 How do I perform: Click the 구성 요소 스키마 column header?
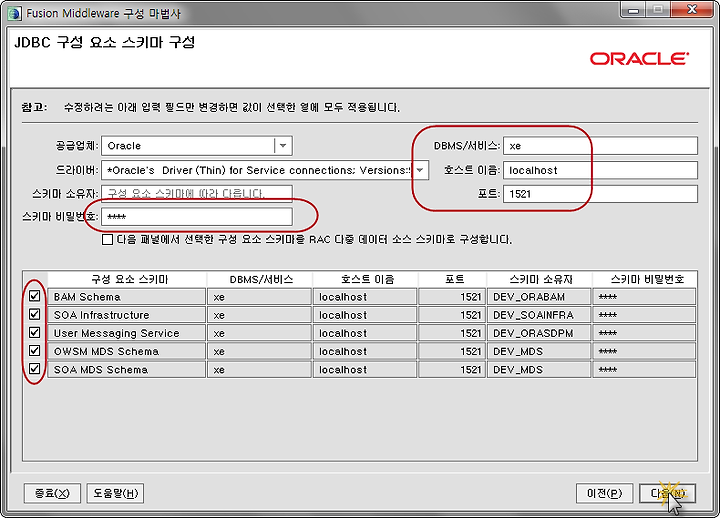pyautogui.click(x=127, y=279)
